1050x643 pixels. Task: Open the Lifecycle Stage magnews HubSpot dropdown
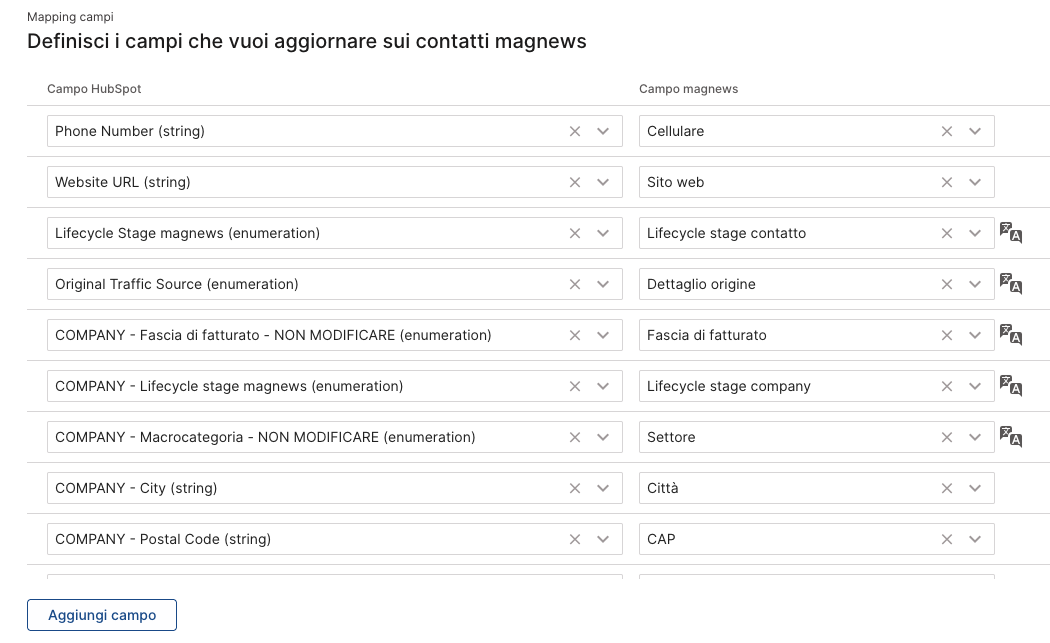coord(603,233)
